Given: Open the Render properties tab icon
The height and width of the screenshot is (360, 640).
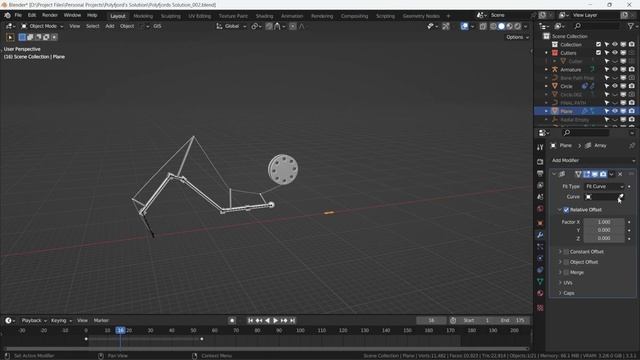Looking at the screenshot, I should click(x=540, y=162).
